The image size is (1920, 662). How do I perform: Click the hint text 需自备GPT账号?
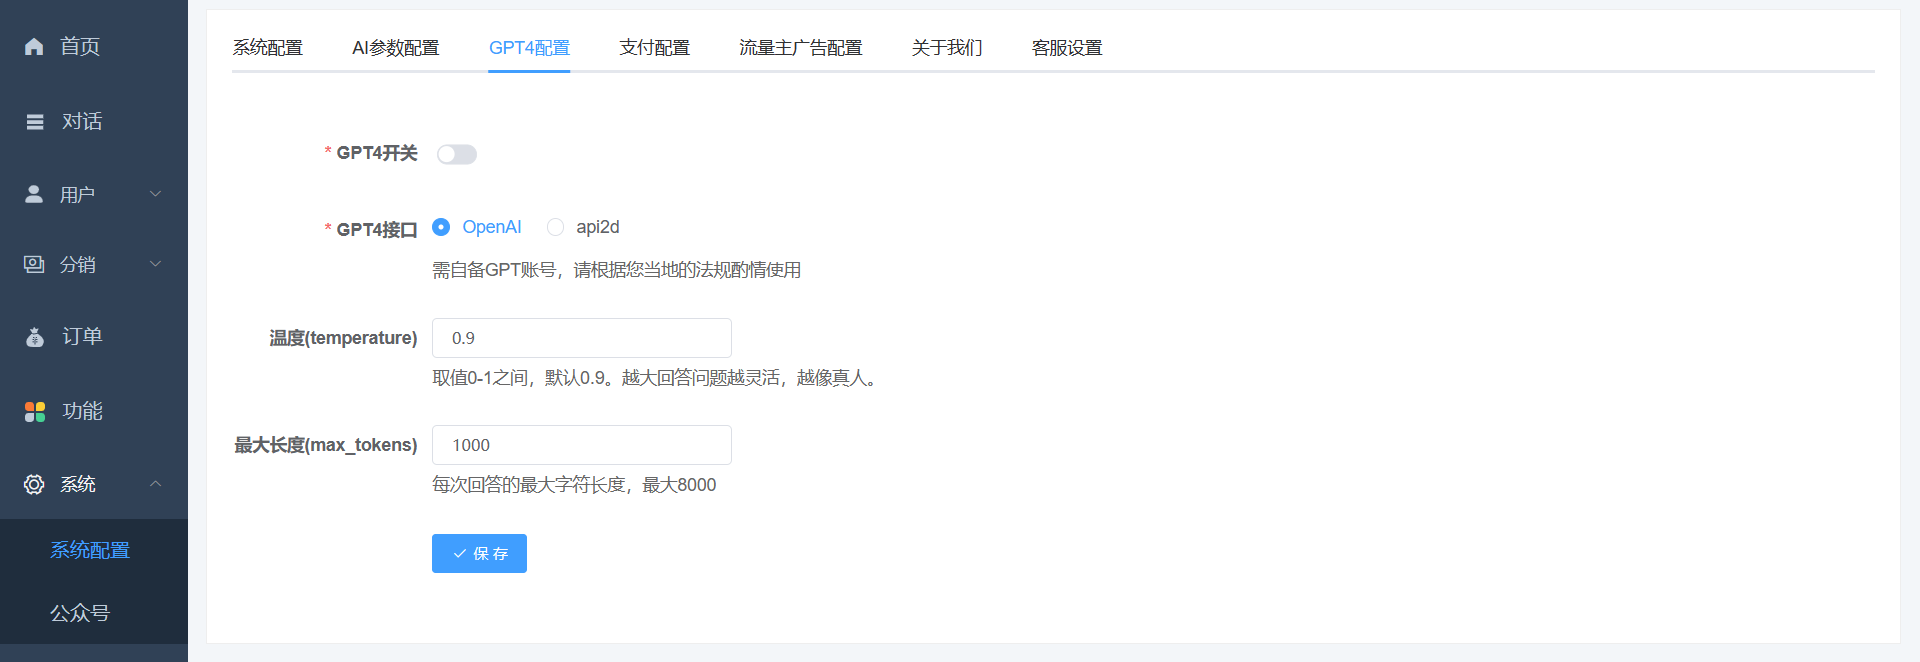click(494, 270)
